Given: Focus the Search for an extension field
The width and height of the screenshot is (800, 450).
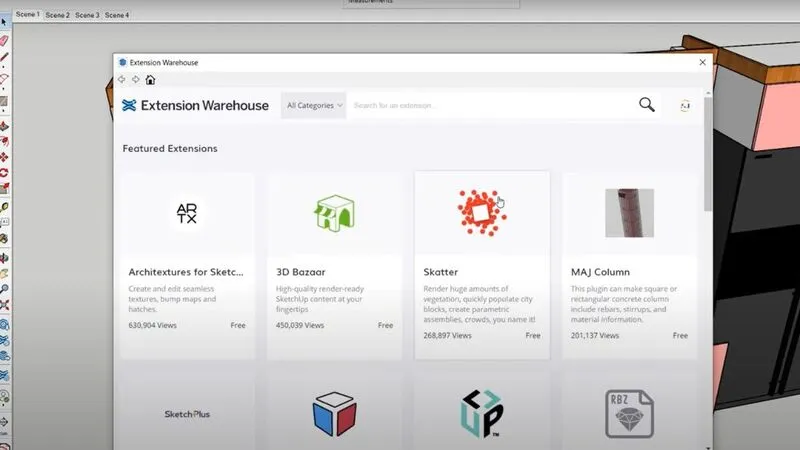Looking at the screenshot, I should 492,106.
